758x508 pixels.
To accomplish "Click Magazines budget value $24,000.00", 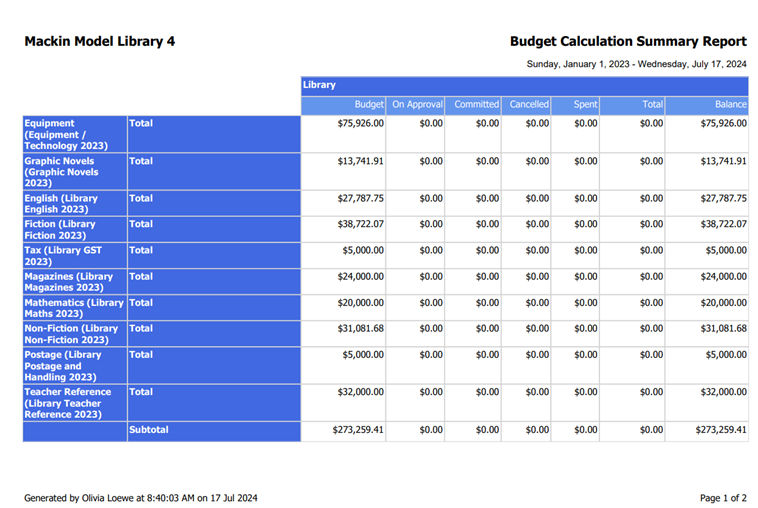I will [361, 276].
